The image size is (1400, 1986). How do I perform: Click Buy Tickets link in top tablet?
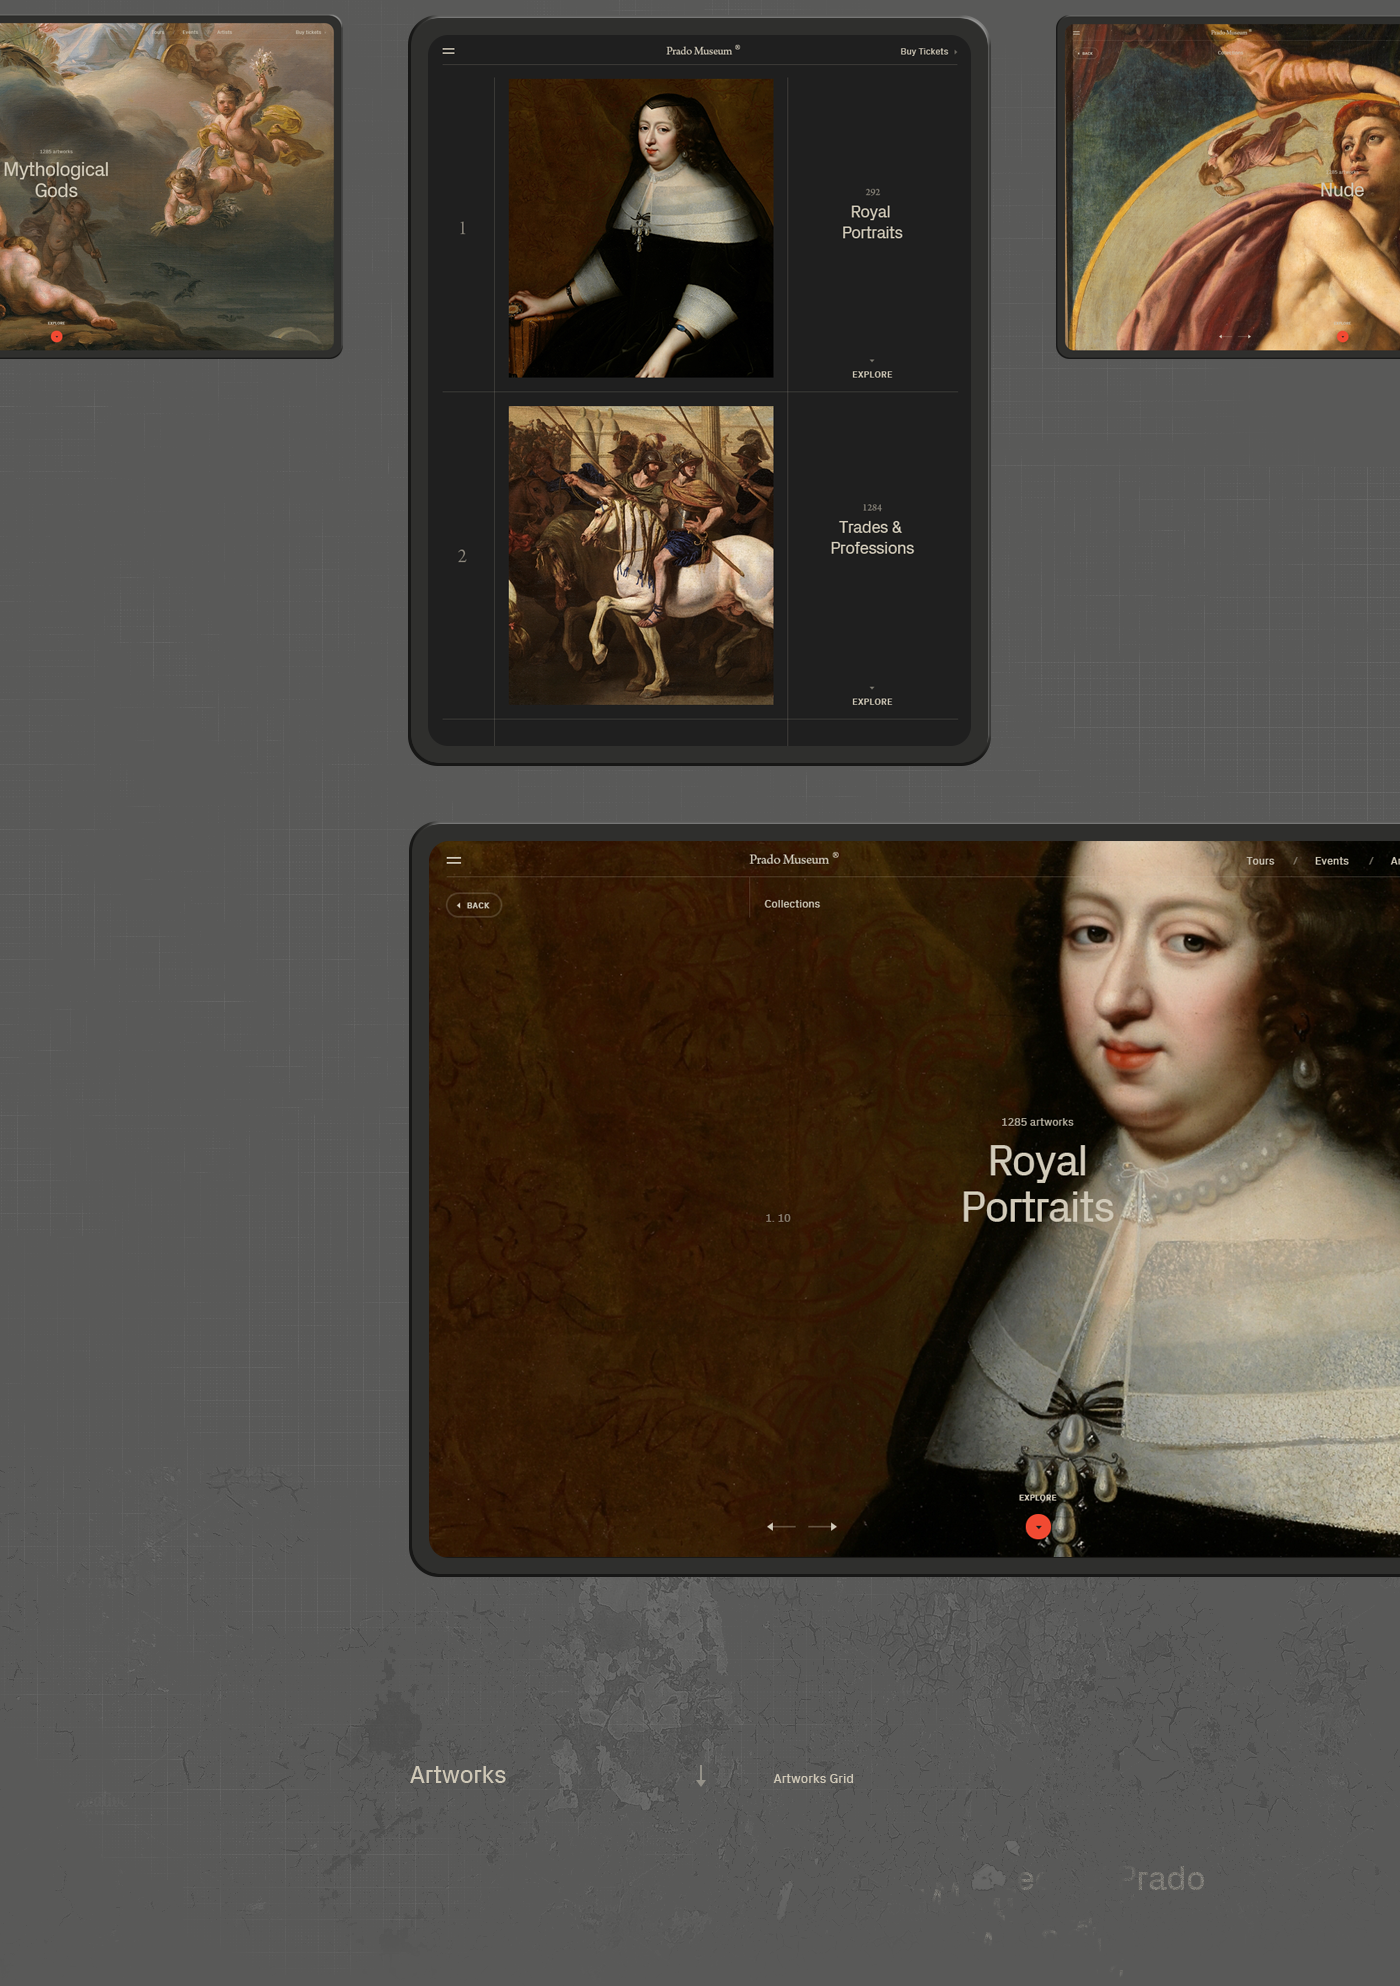(x=928, y=51)
